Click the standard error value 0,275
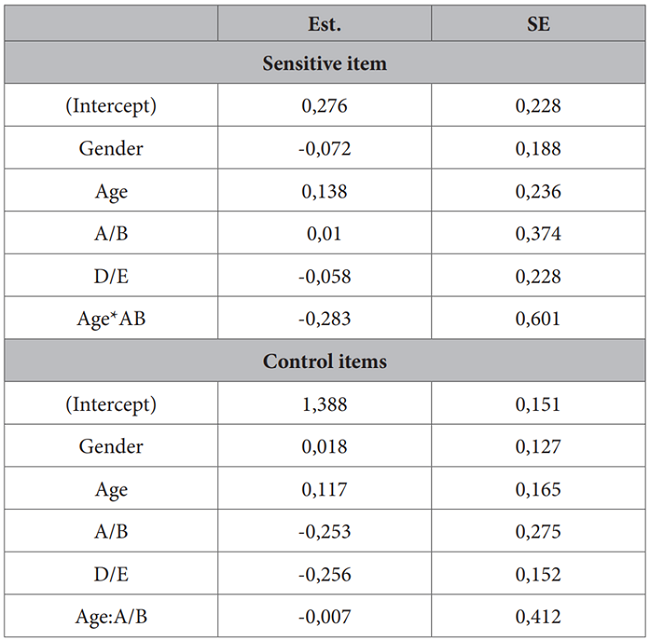 point(538,531)
